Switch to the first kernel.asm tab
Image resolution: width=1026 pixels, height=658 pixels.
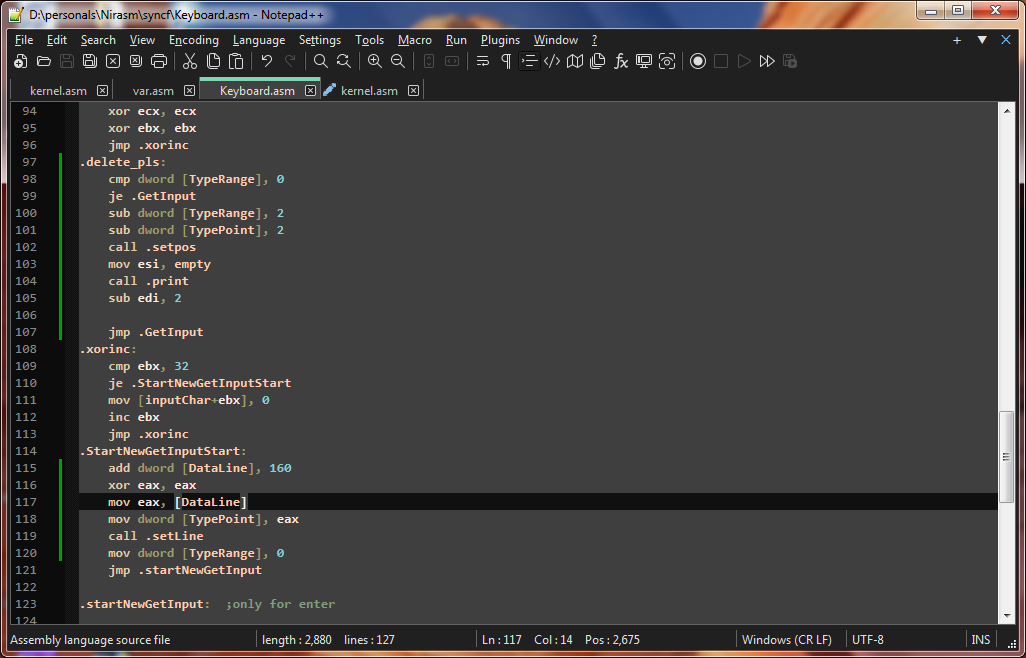tap(58, 91)
